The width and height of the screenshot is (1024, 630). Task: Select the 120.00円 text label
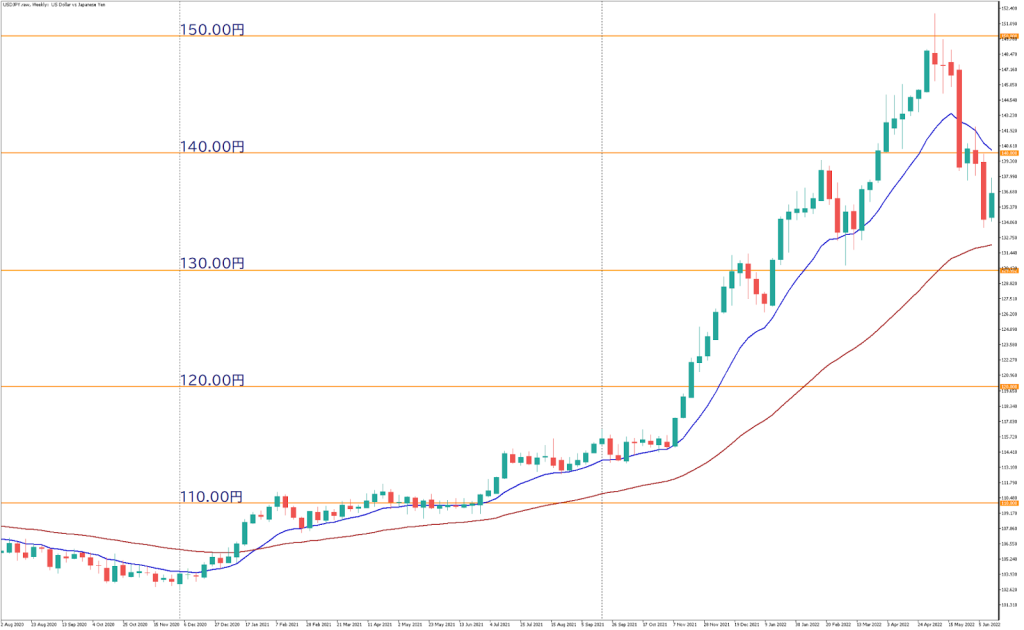211,380
